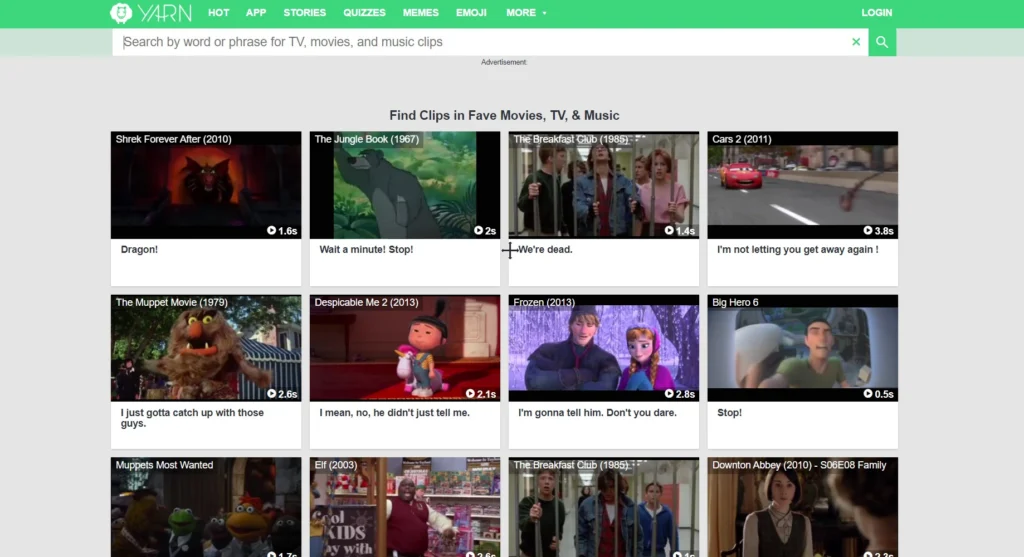Play the 2.1s Despicable Me 2 clip
This screenshot has height=557, width=1024.
481,394
